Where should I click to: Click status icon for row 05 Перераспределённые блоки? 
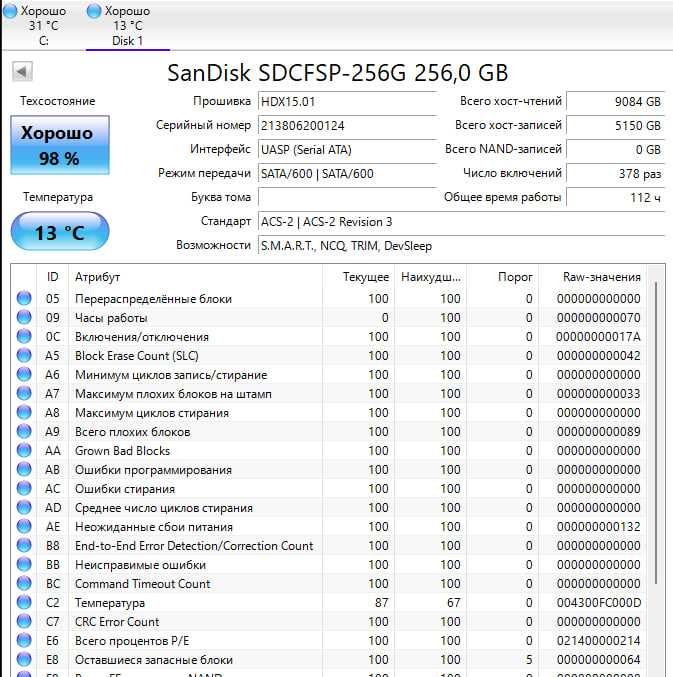pyautogui.click(x=24, y=298)
